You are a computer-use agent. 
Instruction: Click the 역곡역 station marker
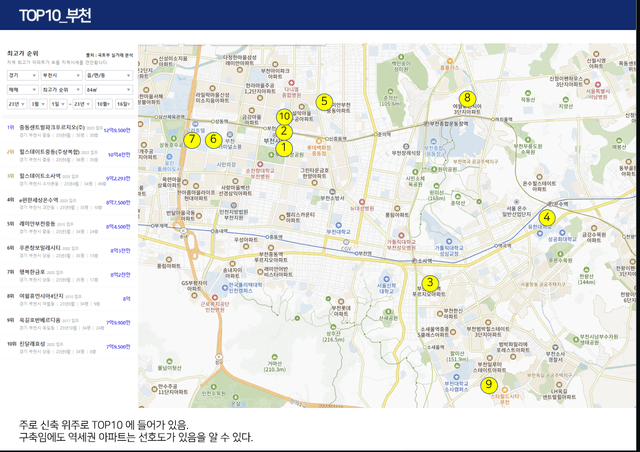(496, 246)
